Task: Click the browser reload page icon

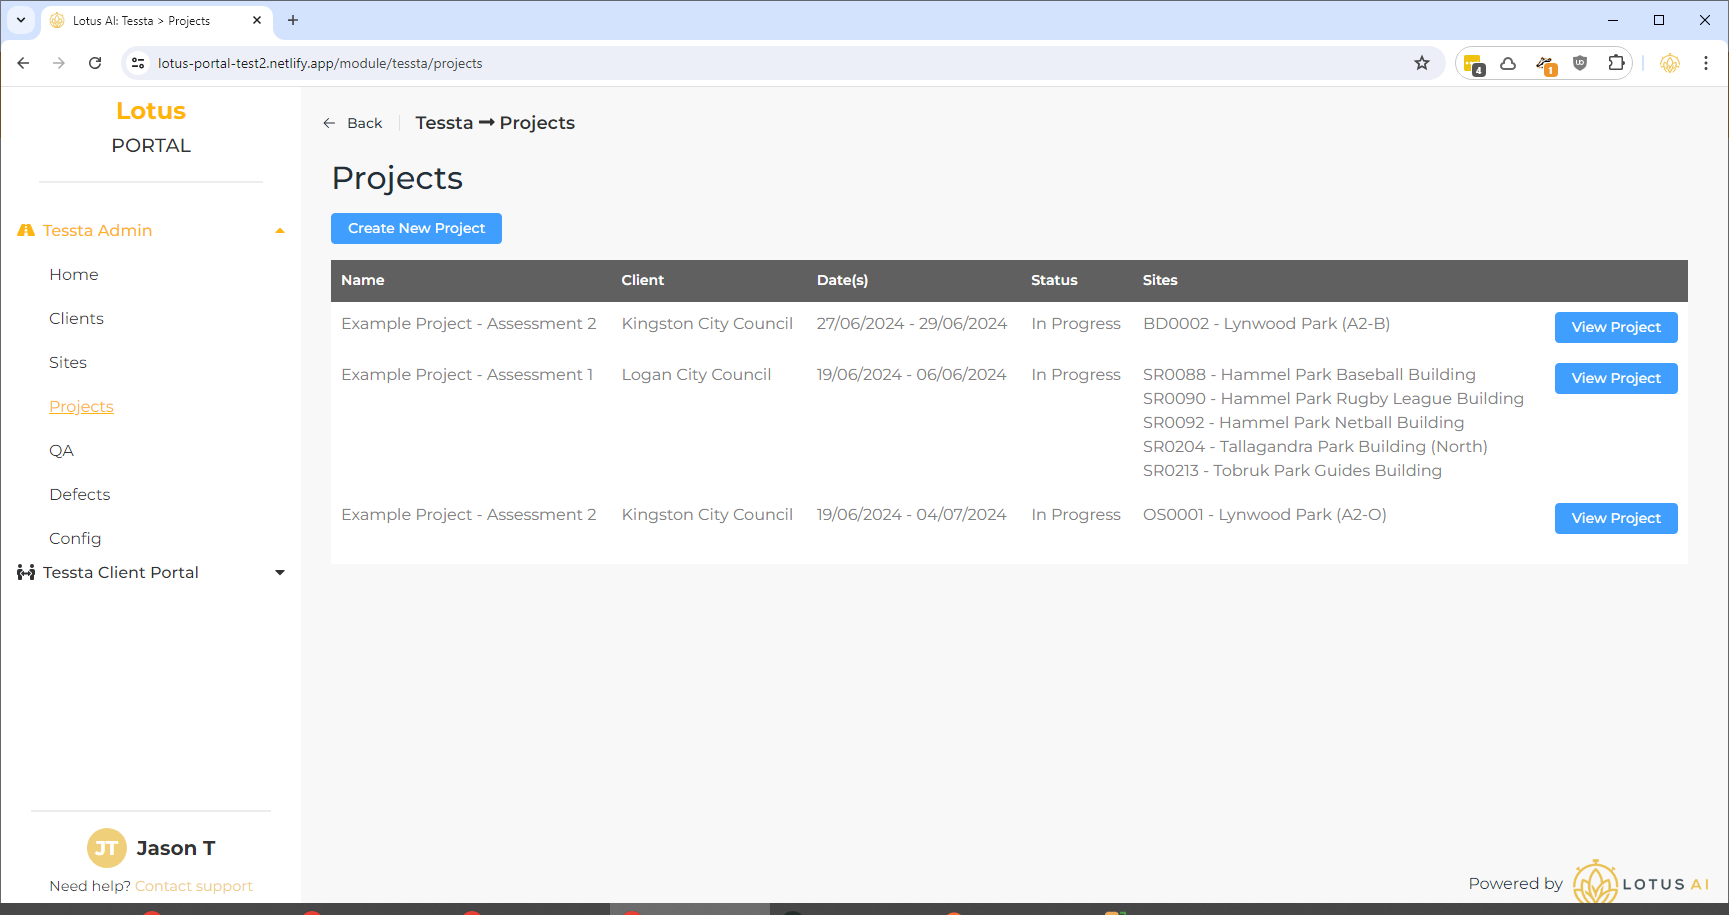Action: 95,63
